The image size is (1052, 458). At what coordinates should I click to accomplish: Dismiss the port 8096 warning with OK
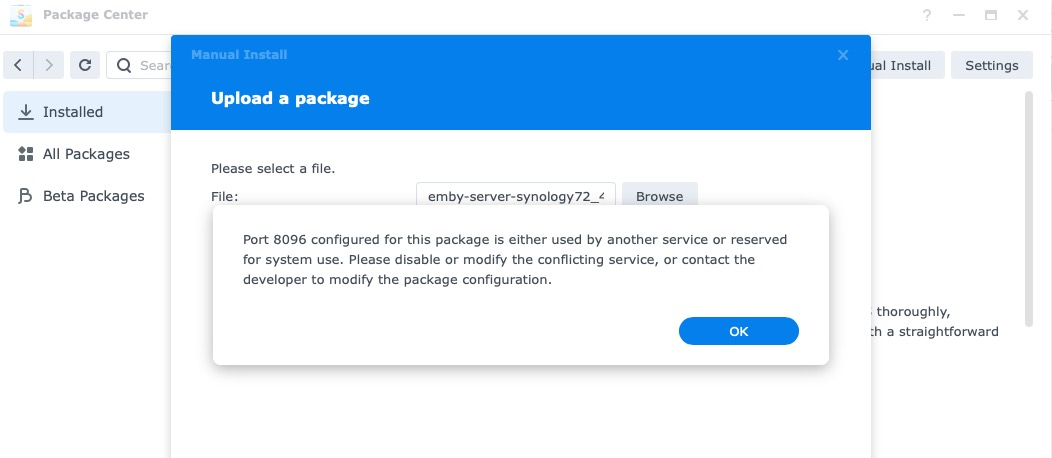[739, 331]
